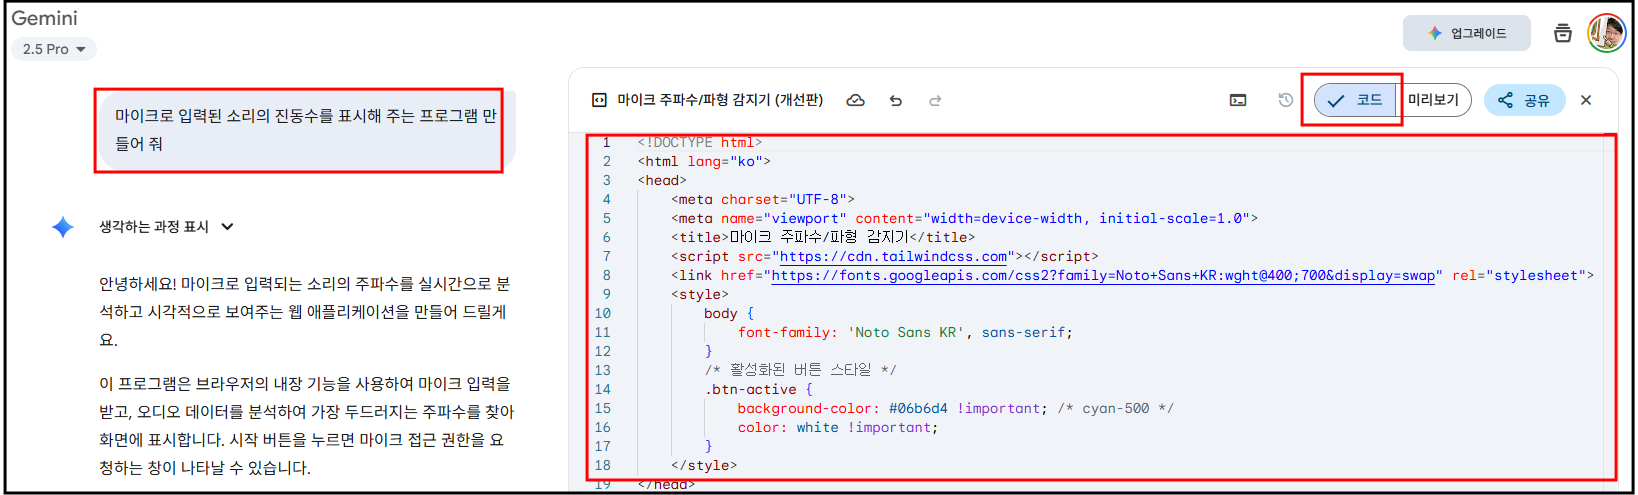The width and height of the screenshot is (1638, 495).
Task: Open the cdn.tailwindcss.com link in code
Action: pyautogui.click(x=894, y=257)
